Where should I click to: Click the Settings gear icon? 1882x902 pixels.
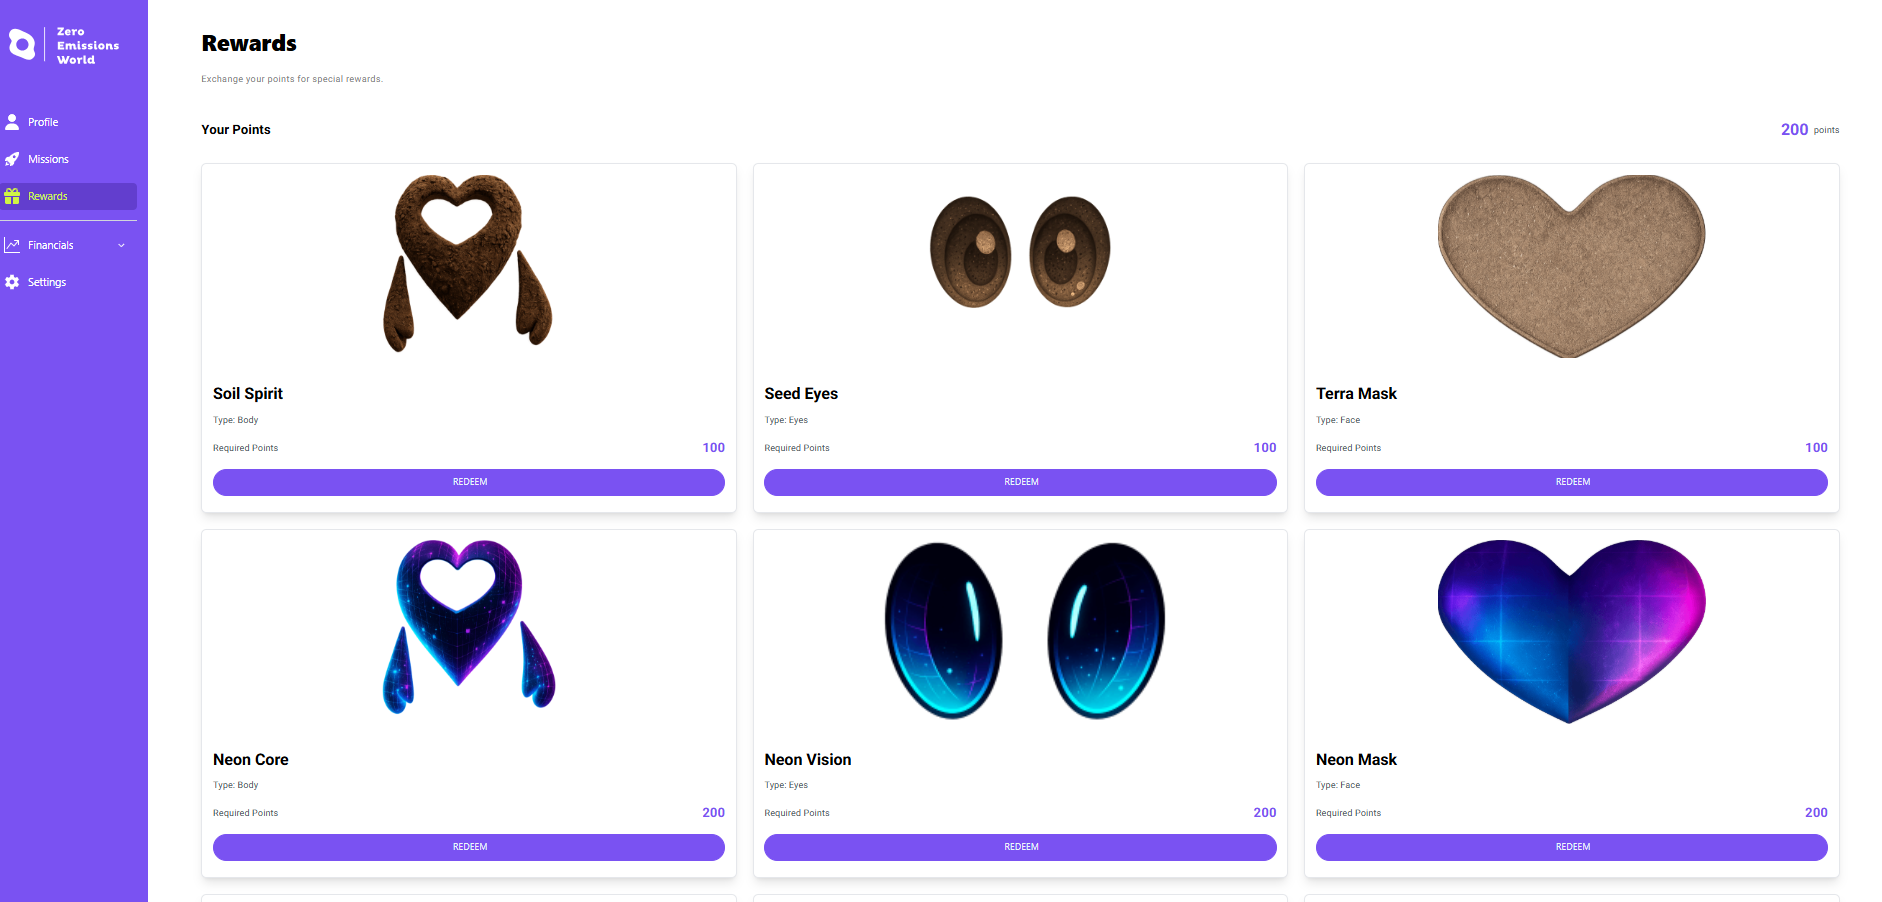12,282
